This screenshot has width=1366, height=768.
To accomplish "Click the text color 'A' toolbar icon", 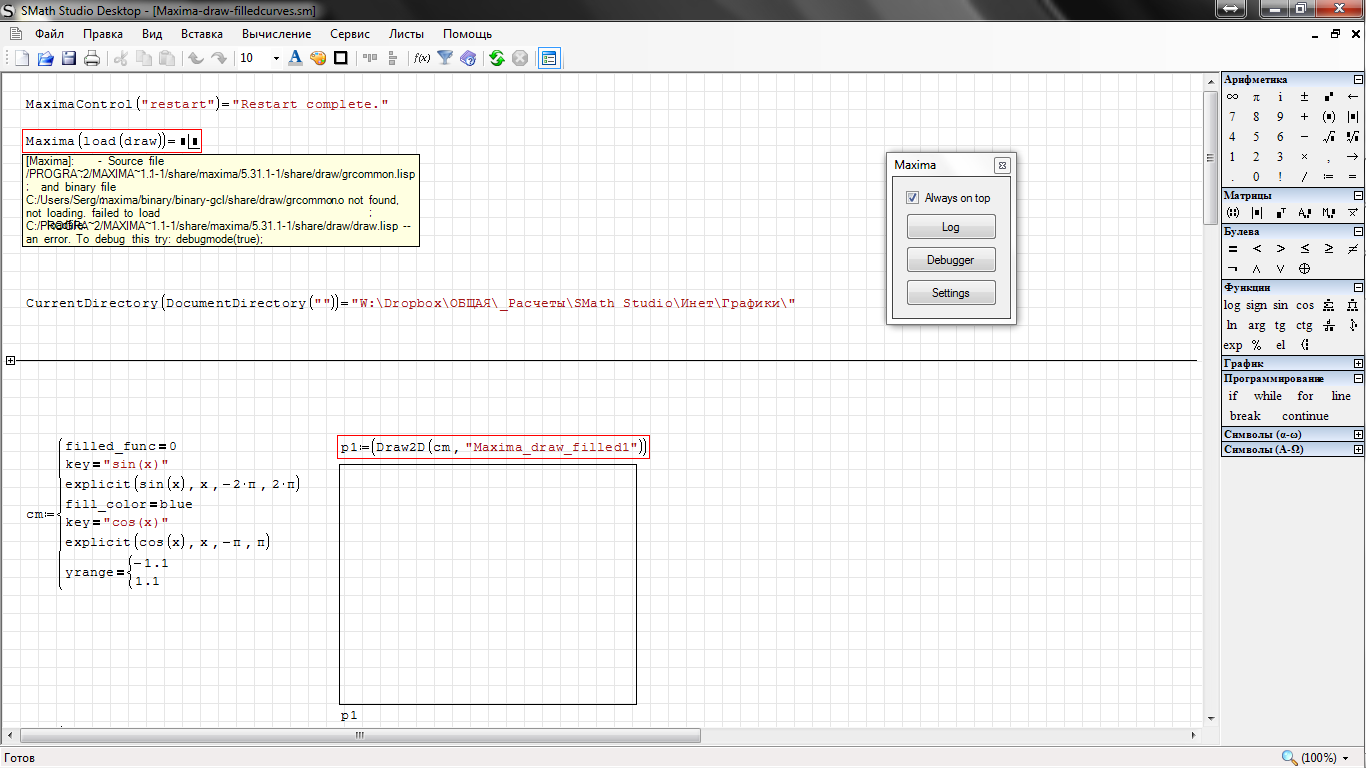I will (295, 58).
